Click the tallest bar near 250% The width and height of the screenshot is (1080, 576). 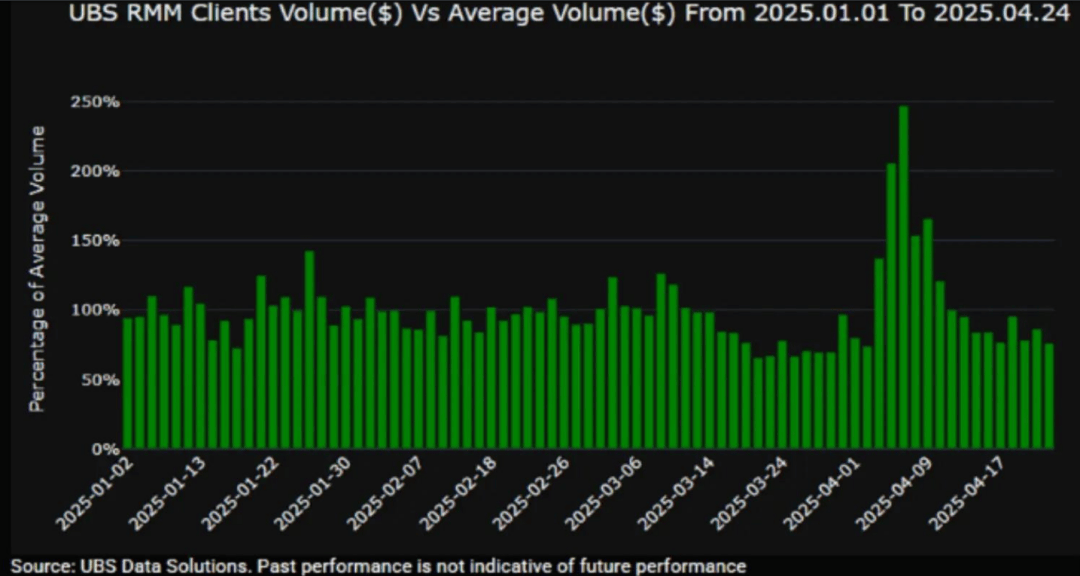903,278
